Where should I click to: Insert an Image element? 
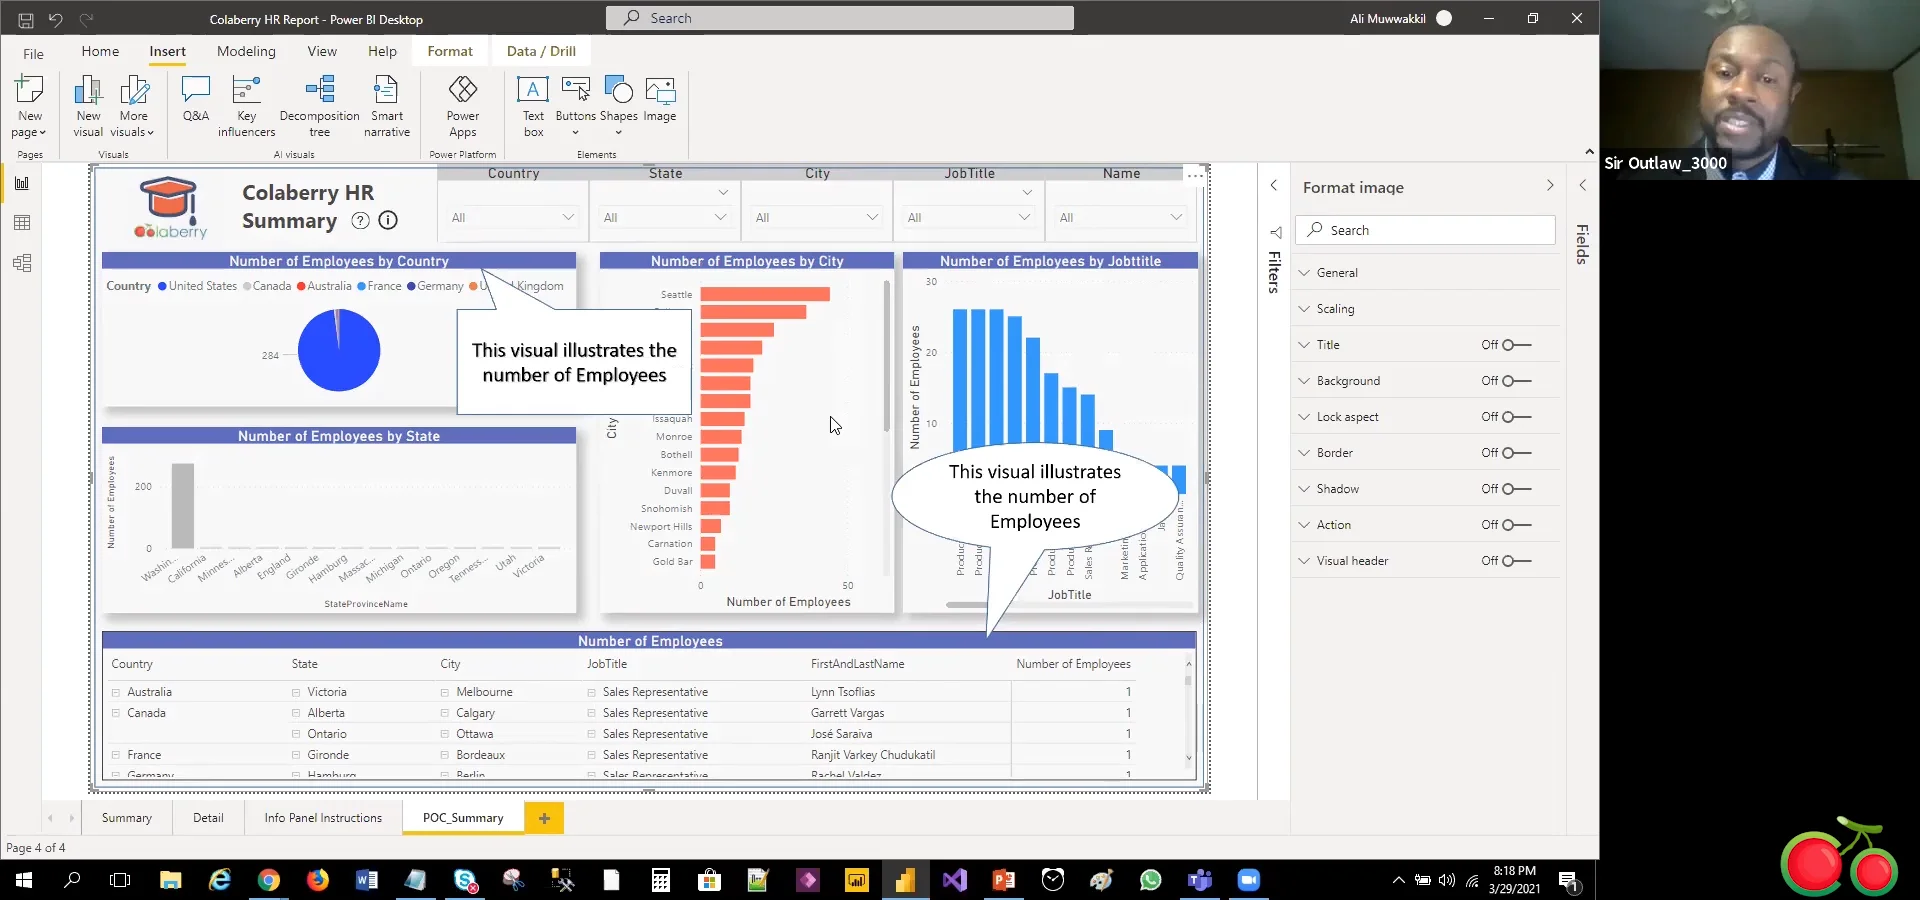660,100
